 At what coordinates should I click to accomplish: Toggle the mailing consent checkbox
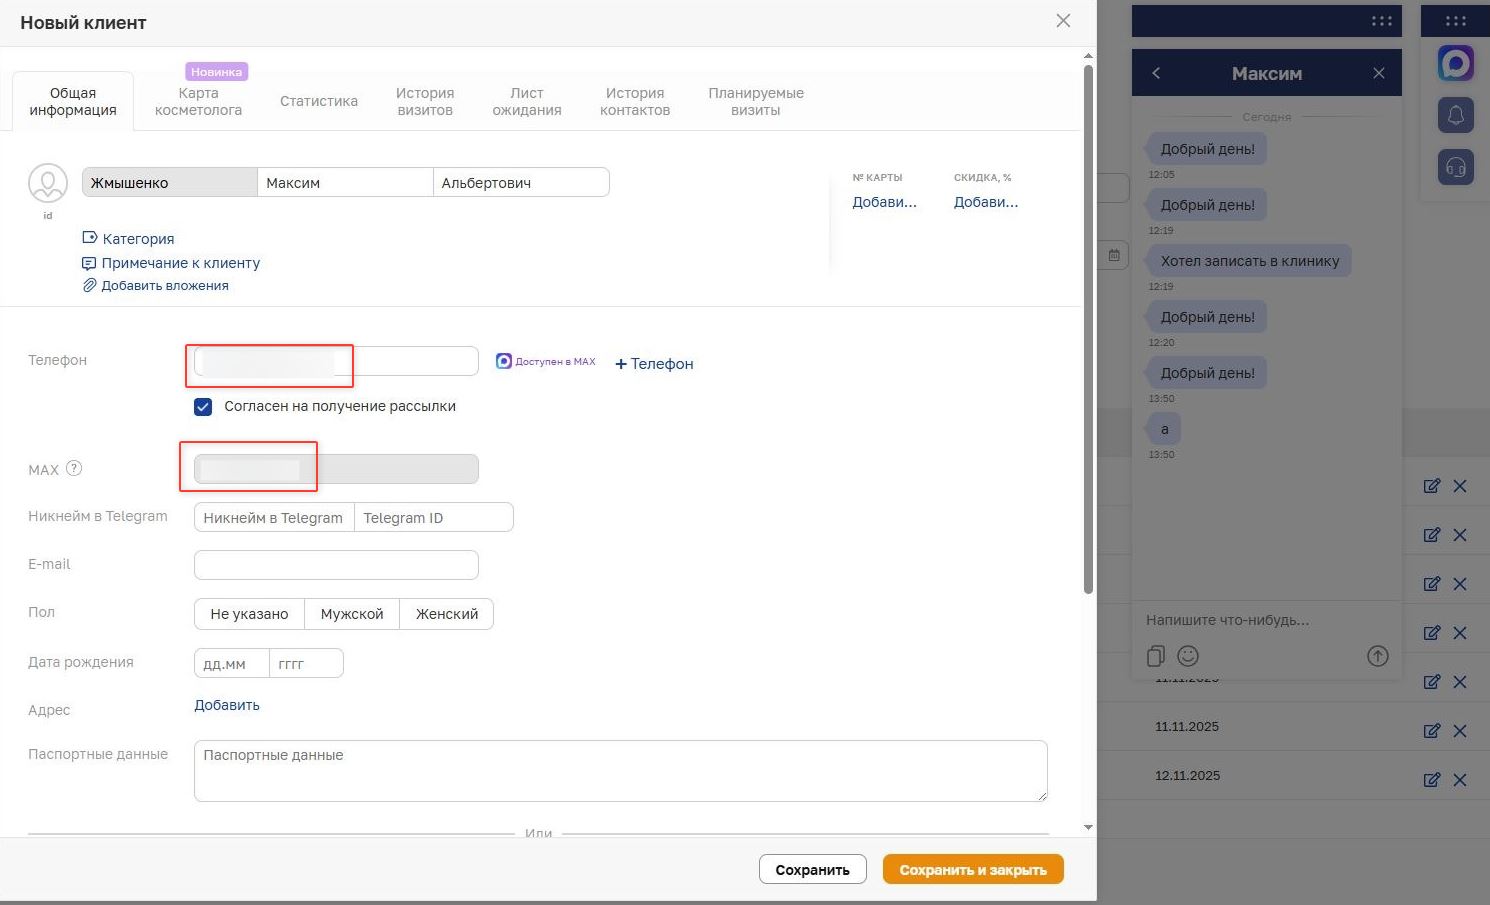tap(203, 407)
